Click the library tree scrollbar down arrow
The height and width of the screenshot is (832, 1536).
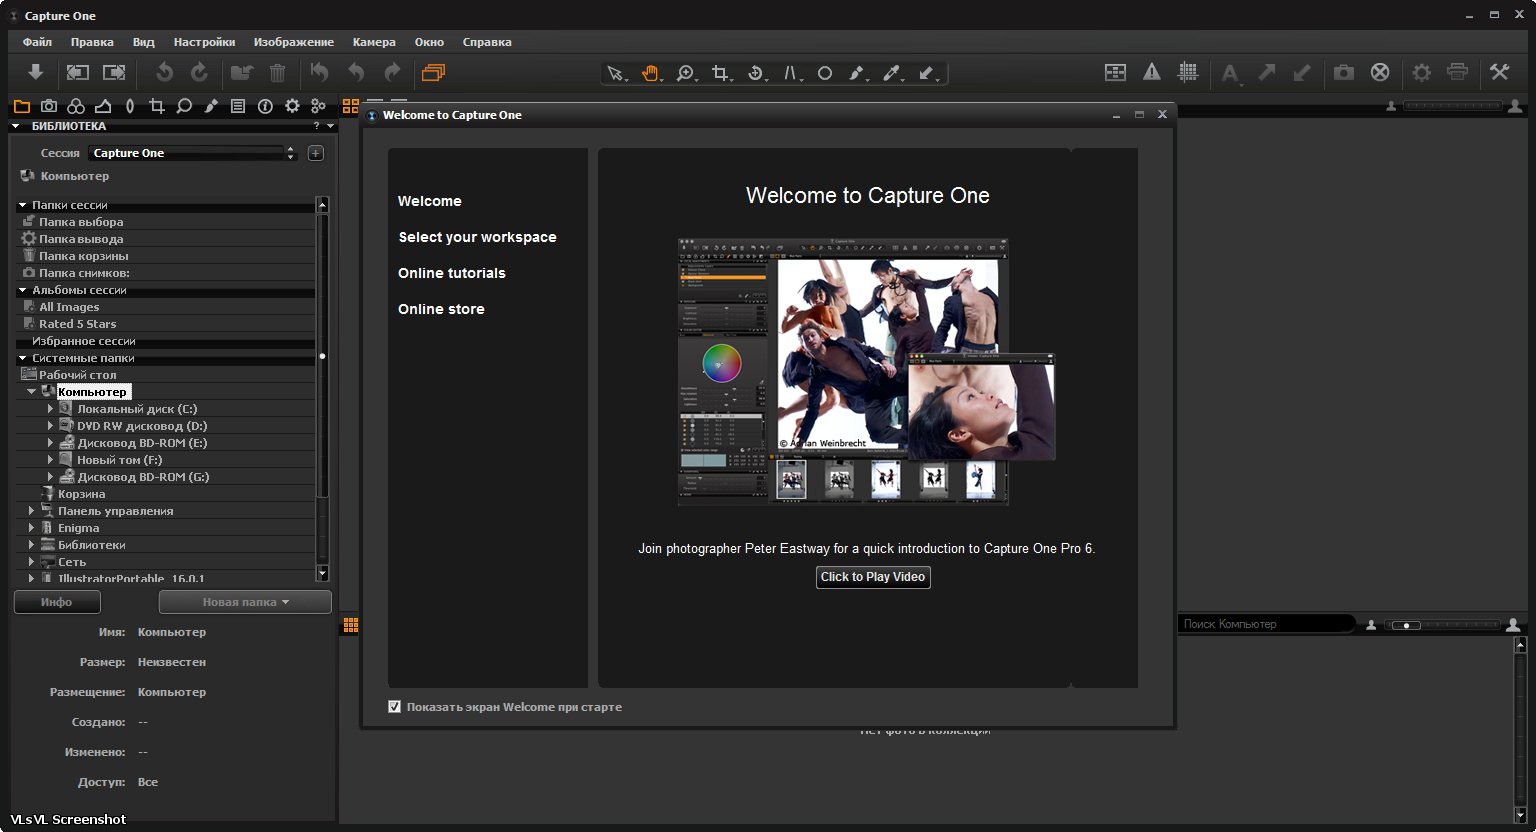(x=322, y=574)
